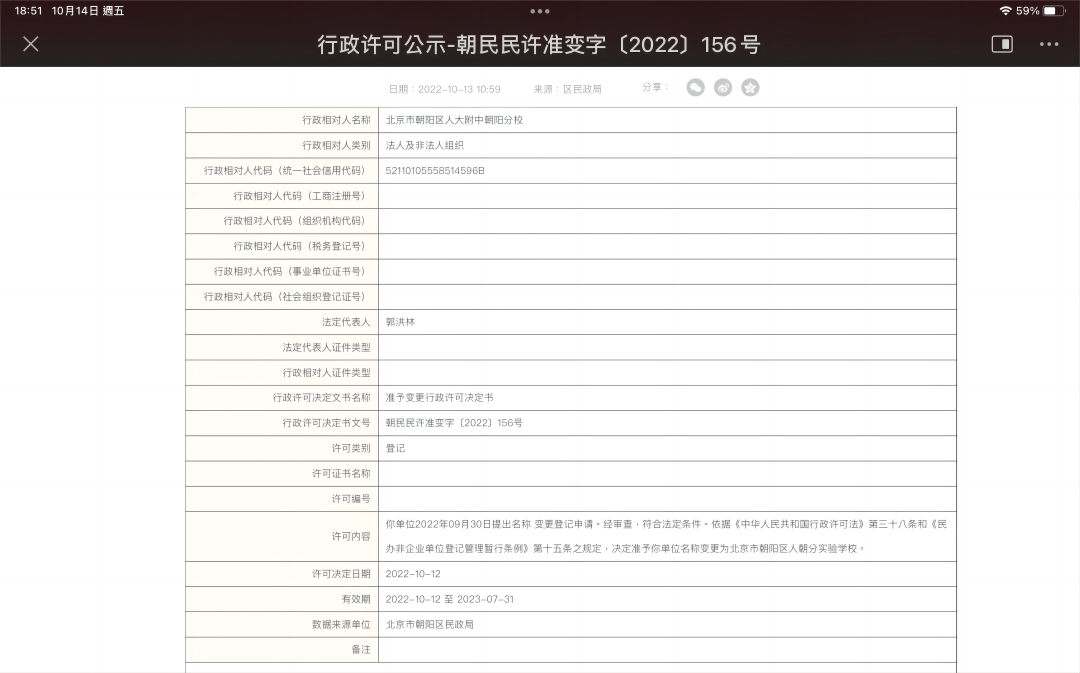Share via the Weibo icon
Screen dimensions: 1080x673
723,87
